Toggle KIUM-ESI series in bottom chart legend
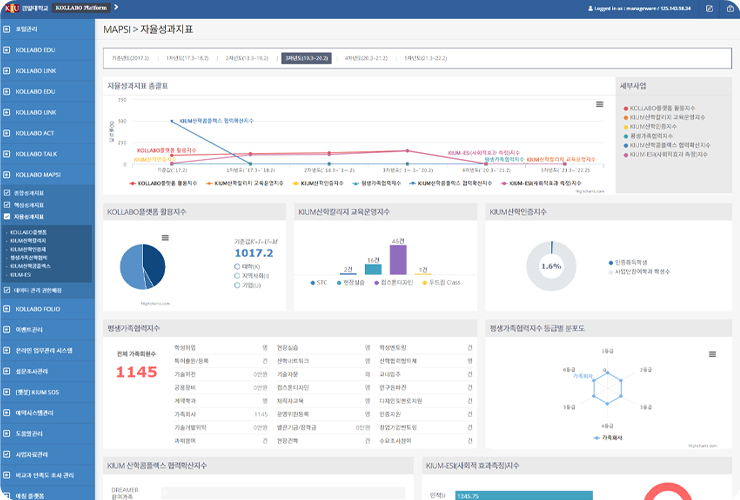The image size is (740, 500). click(x=541, y=183)
